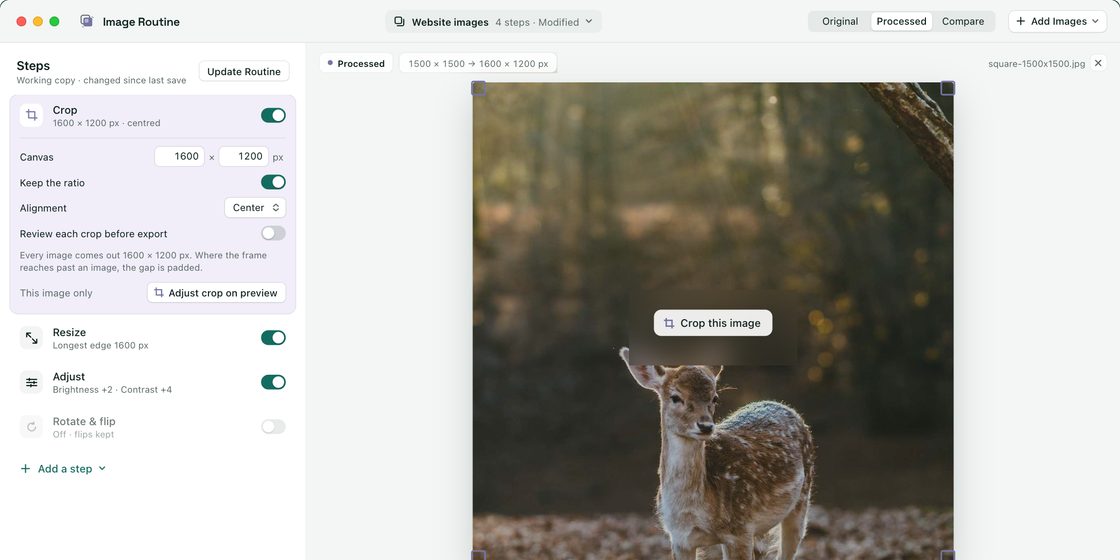
Task: Disable the Keep the ratio switch
Action: point(273,182)
